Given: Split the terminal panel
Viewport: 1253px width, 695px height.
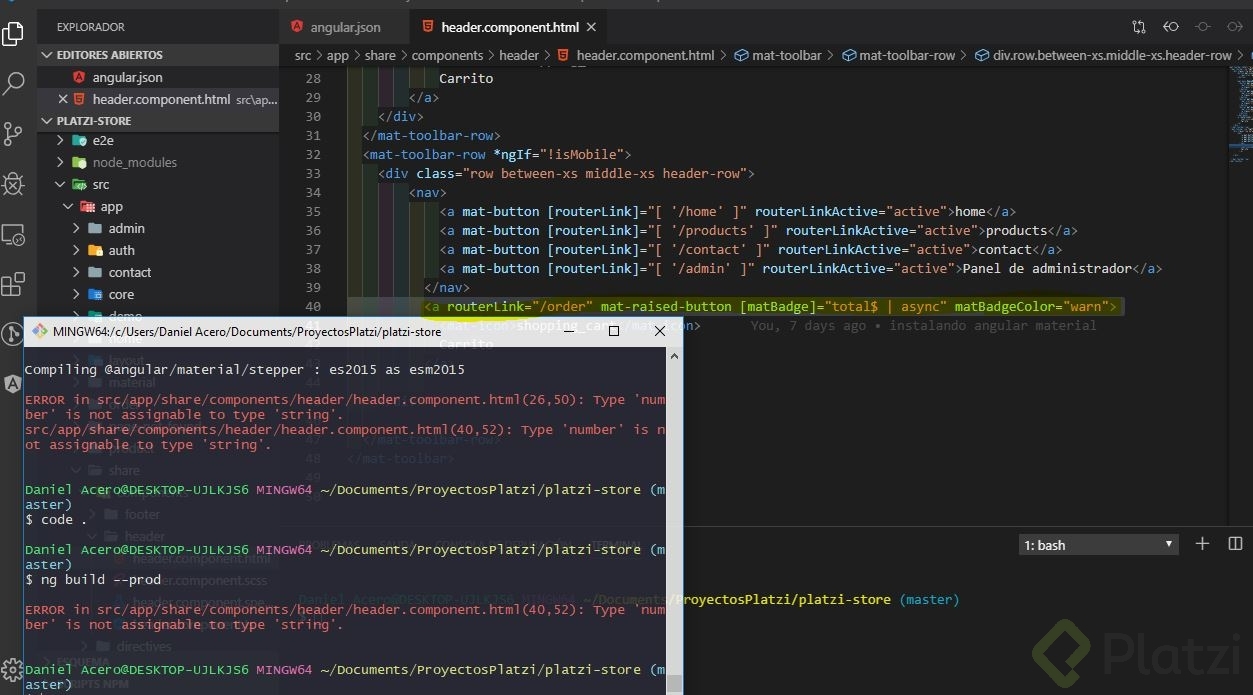Looking at the screenshot, I should pos(1235,544).
